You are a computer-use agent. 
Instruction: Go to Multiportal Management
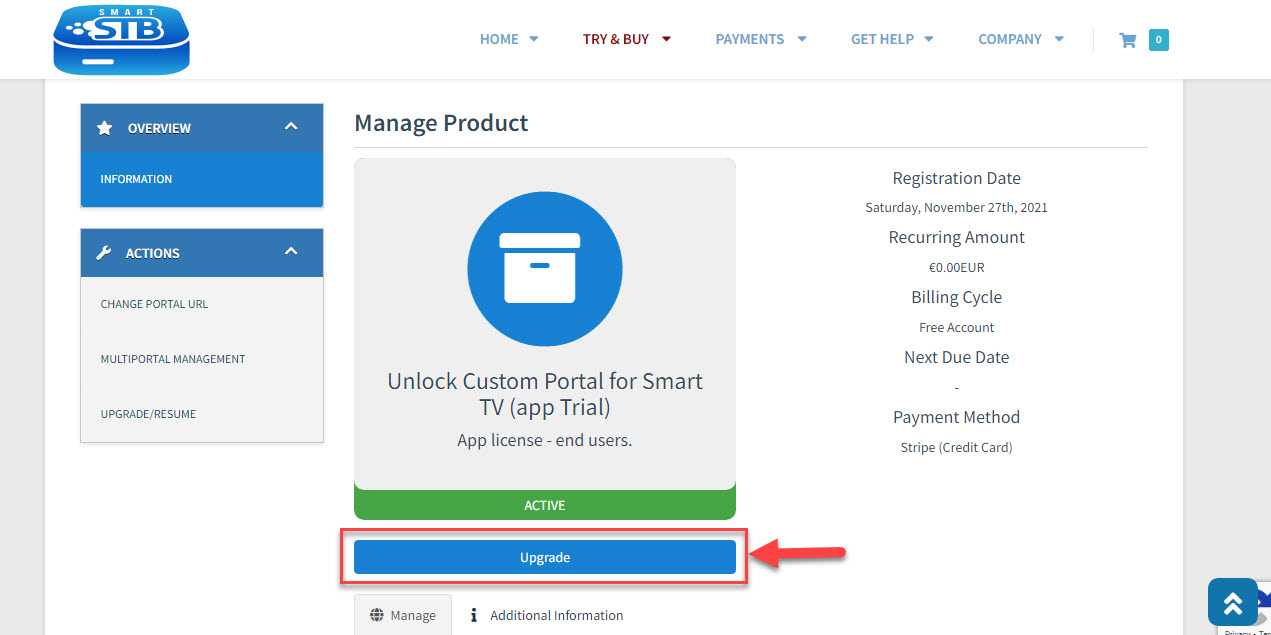point(172,359)
